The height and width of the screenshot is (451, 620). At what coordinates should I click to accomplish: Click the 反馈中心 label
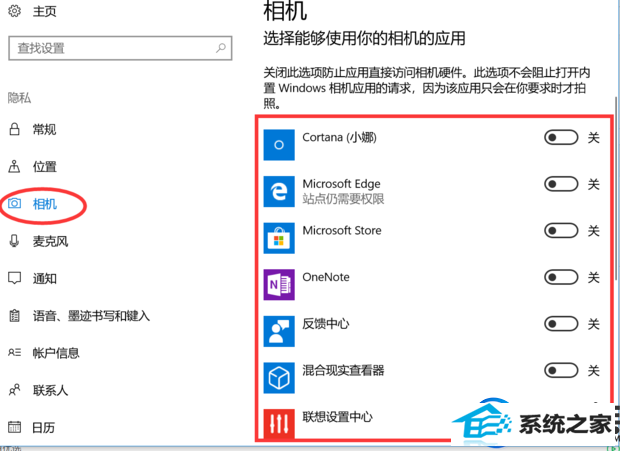[x=326, y=324]
